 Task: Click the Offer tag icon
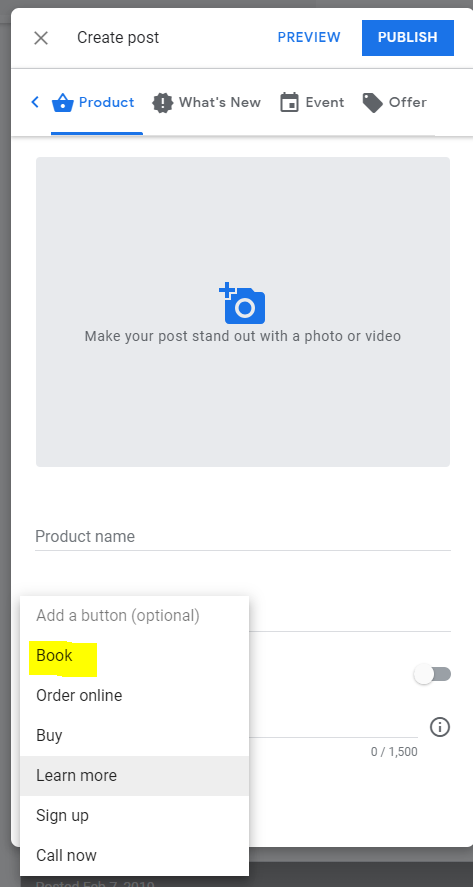click(372, 102)
